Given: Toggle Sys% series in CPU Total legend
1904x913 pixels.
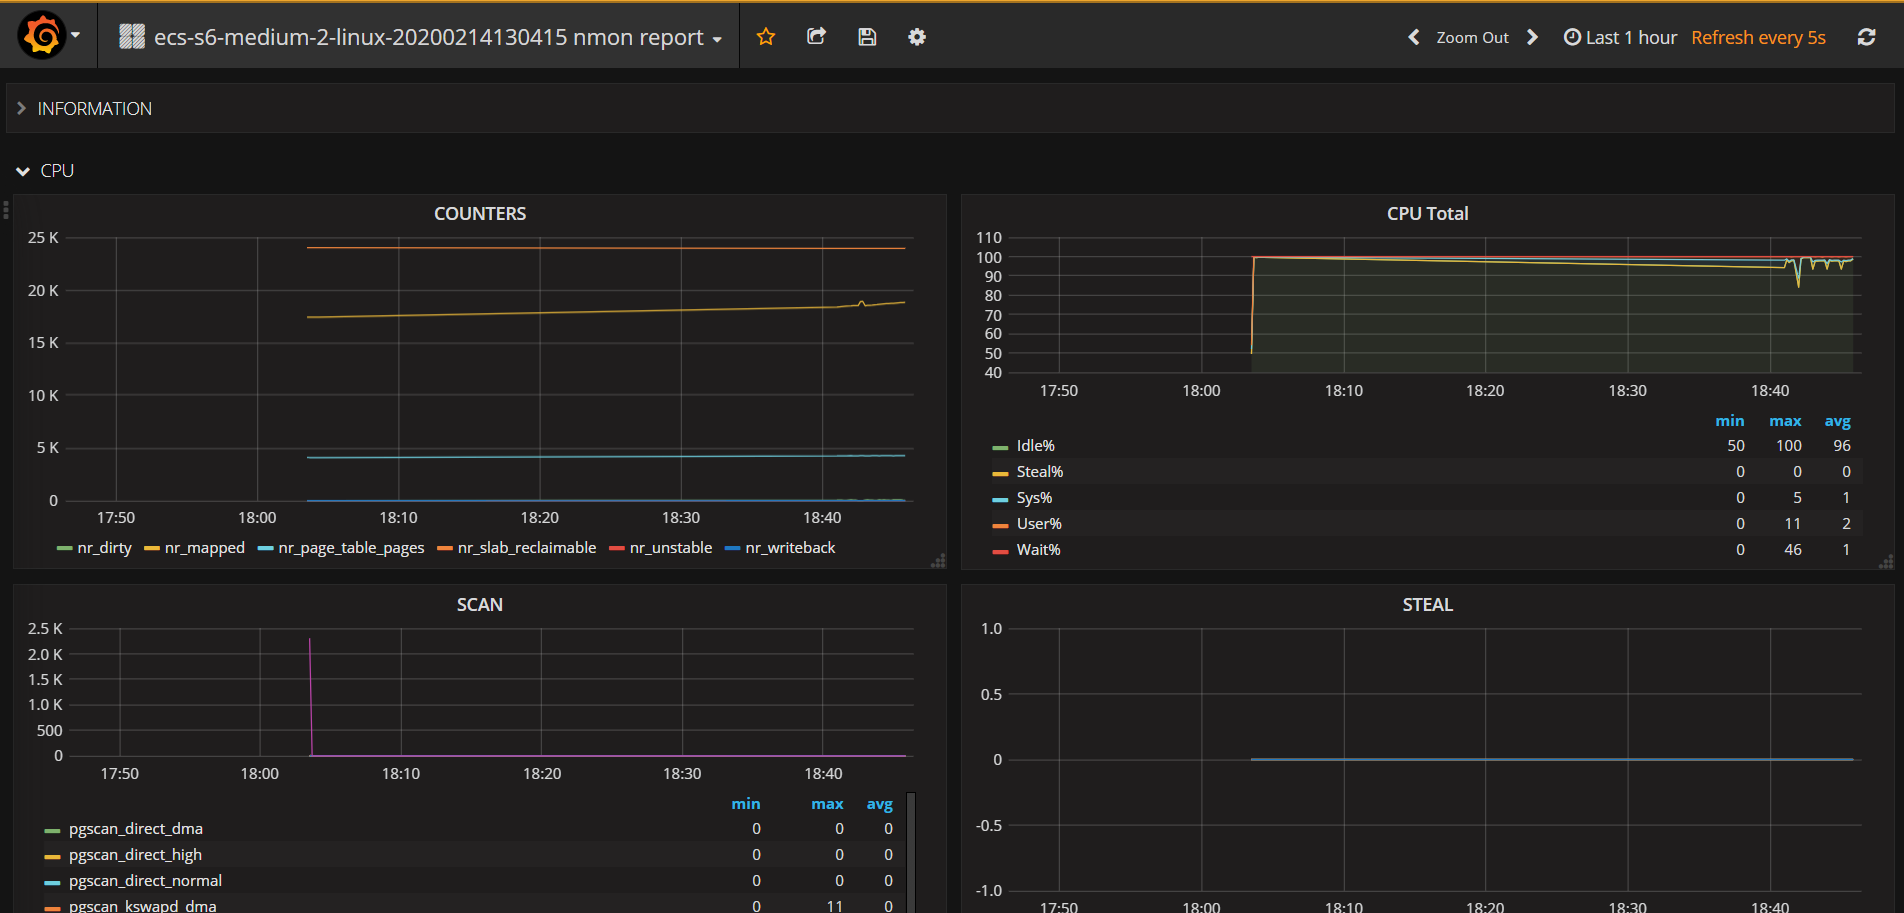Looking at the screenshot, I should click(x=1034, y=497).
